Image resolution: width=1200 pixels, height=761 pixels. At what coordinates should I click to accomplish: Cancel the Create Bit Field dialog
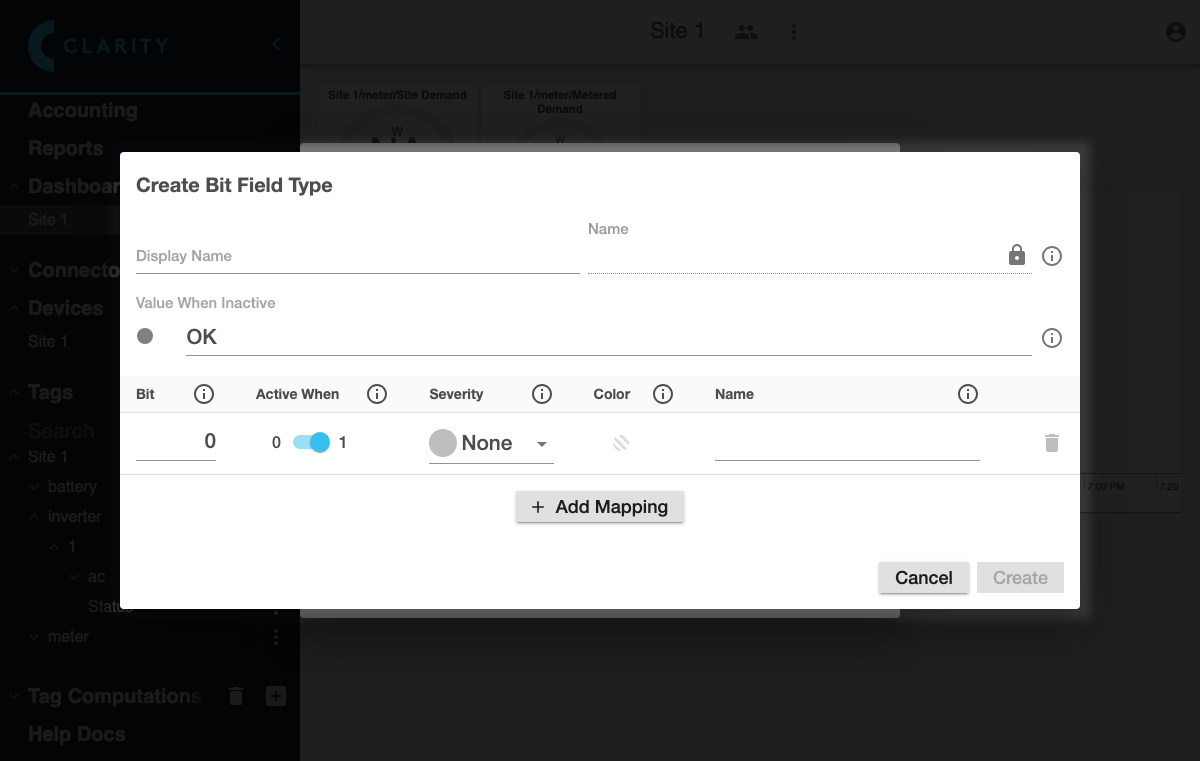923,577
